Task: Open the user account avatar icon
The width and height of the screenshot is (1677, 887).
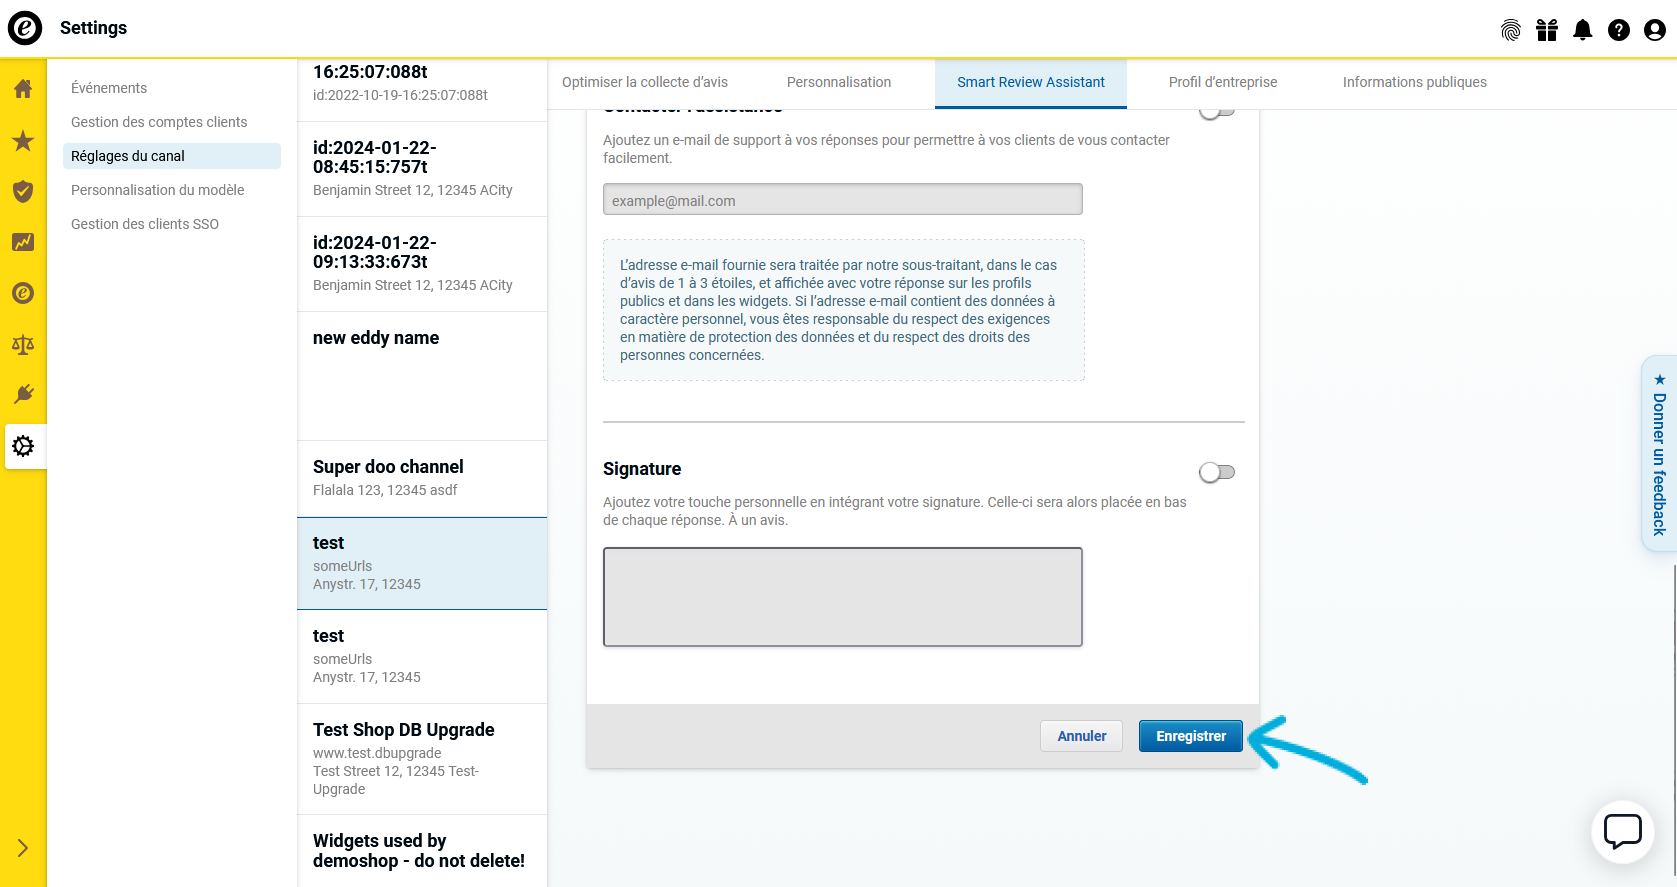Action: (x=1655, y=30)
